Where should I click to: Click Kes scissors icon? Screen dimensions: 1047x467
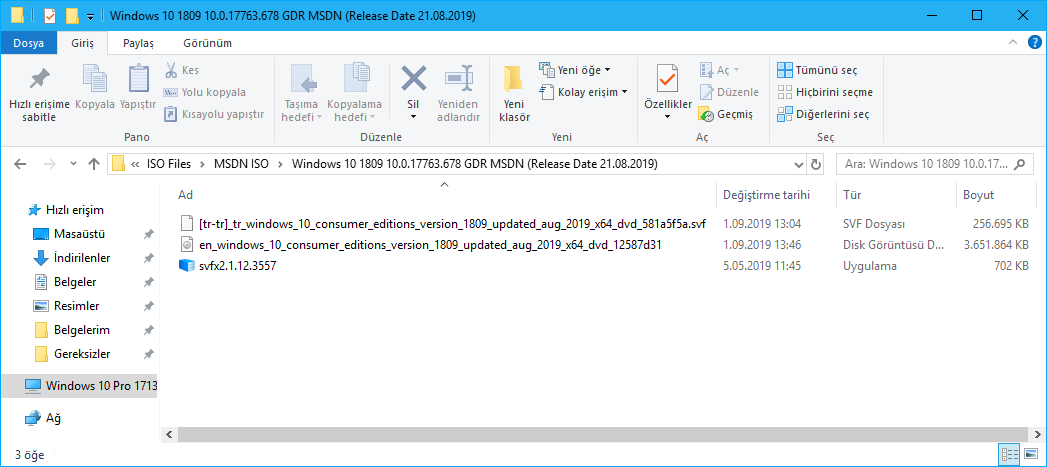point(182,70)
